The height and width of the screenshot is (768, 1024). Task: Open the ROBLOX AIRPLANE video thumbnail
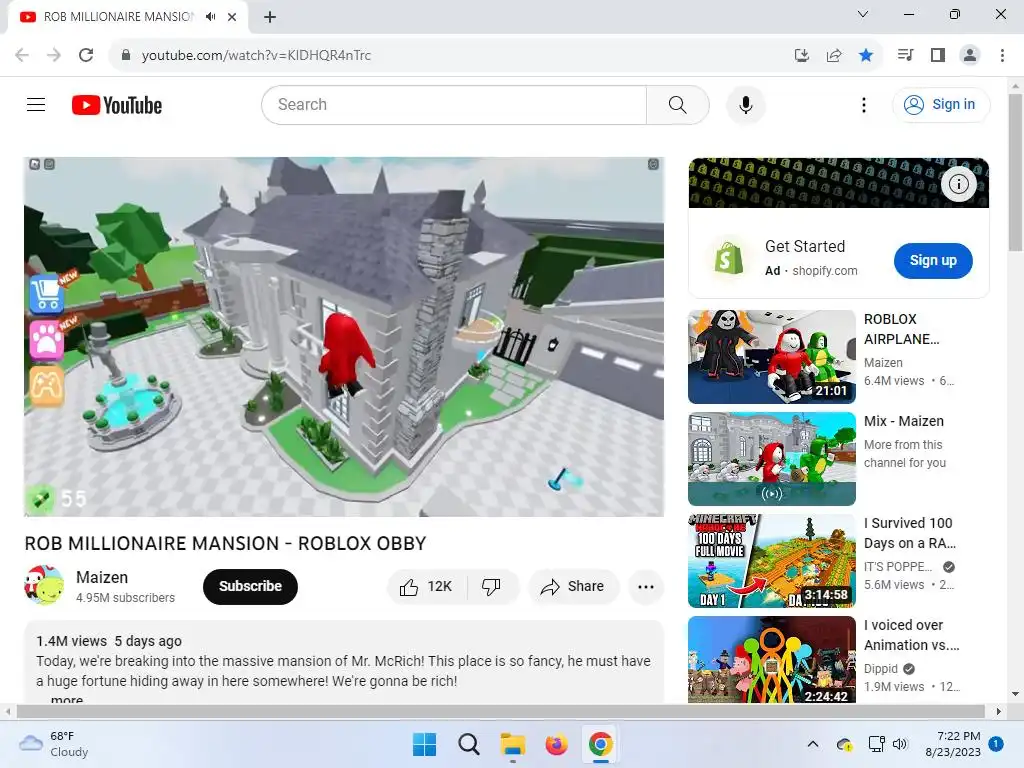click(x=771, y=357)
